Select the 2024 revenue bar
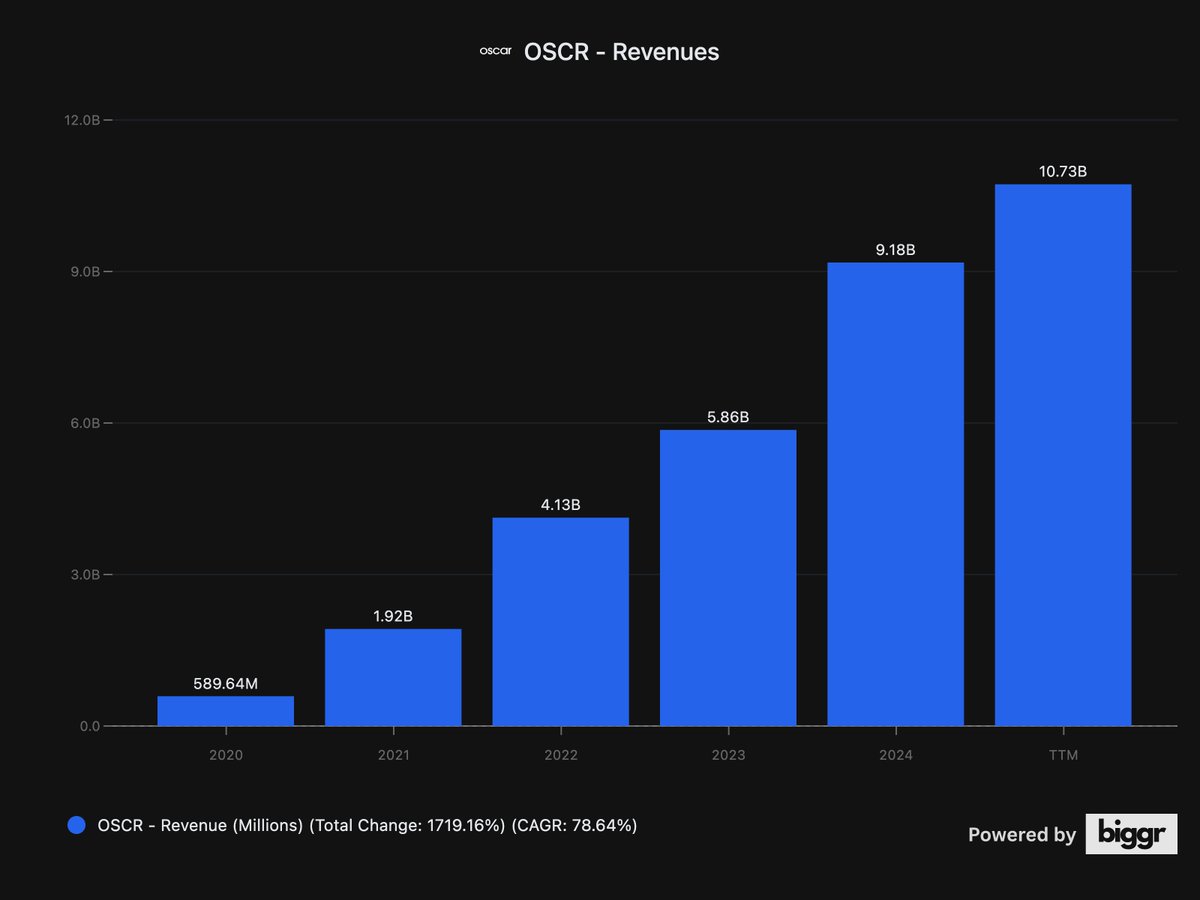This screenshot has height=900, width=1200. point(895,494)
